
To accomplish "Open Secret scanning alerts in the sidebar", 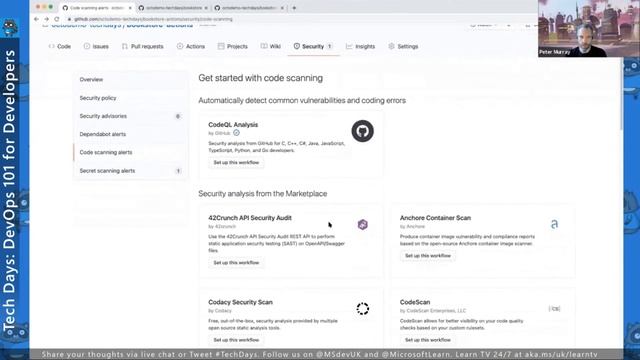I will point(130,171).
